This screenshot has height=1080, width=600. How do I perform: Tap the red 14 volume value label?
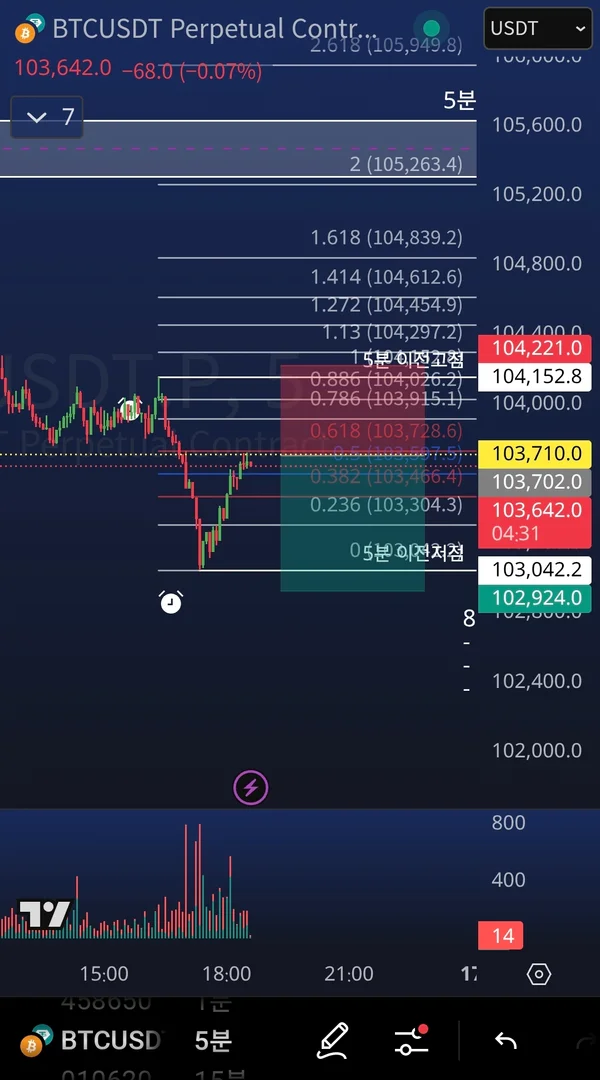click(x=501, y=935)
